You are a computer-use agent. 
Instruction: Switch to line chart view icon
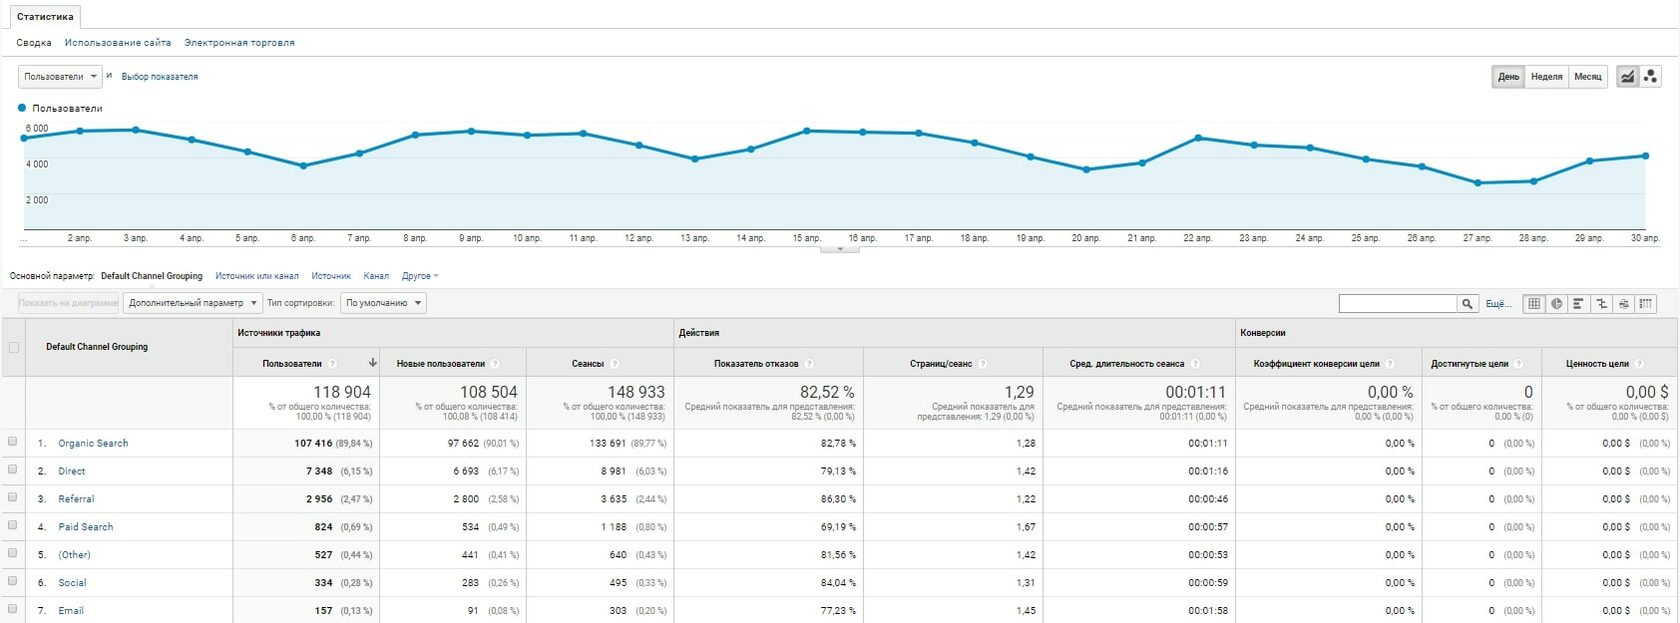pyautogui.click(x=1628, y=76)
